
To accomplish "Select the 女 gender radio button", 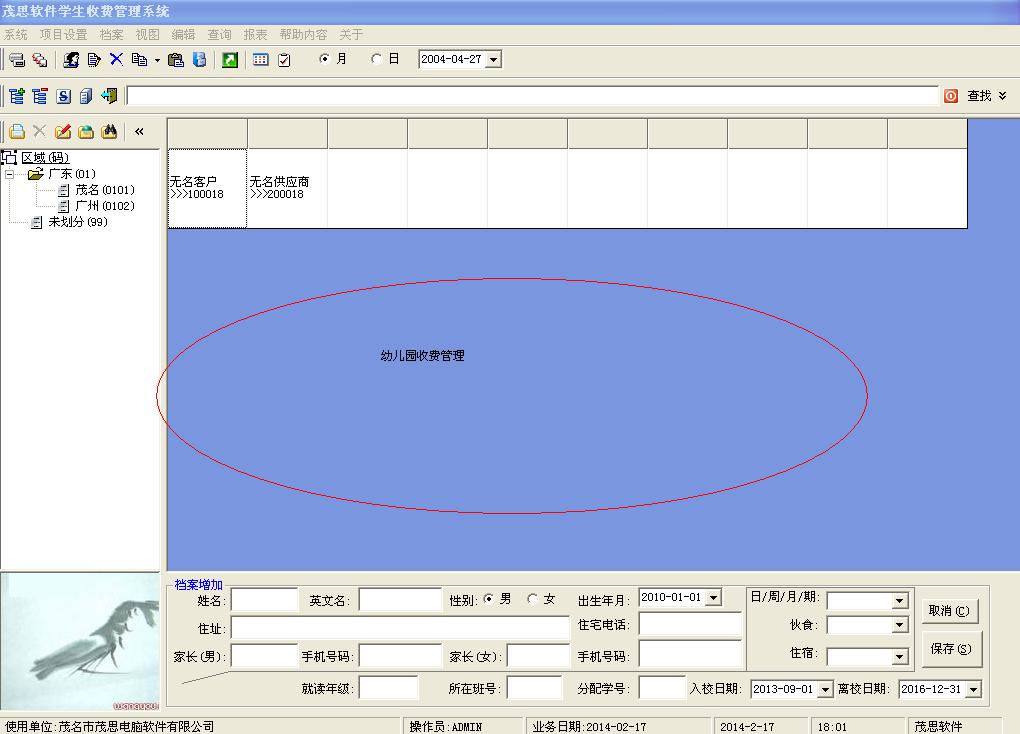I will (532, 599).
